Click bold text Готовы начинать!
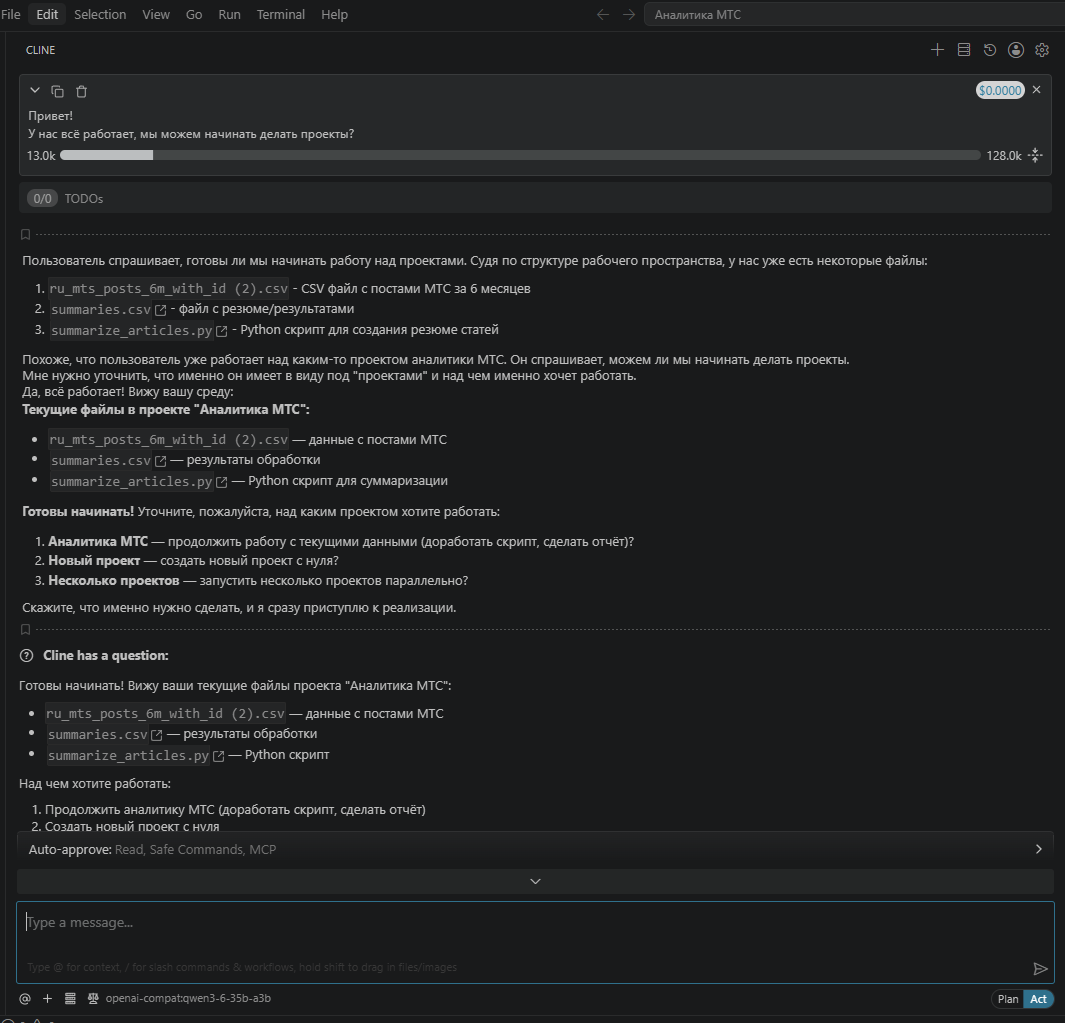 pos(77,512)
